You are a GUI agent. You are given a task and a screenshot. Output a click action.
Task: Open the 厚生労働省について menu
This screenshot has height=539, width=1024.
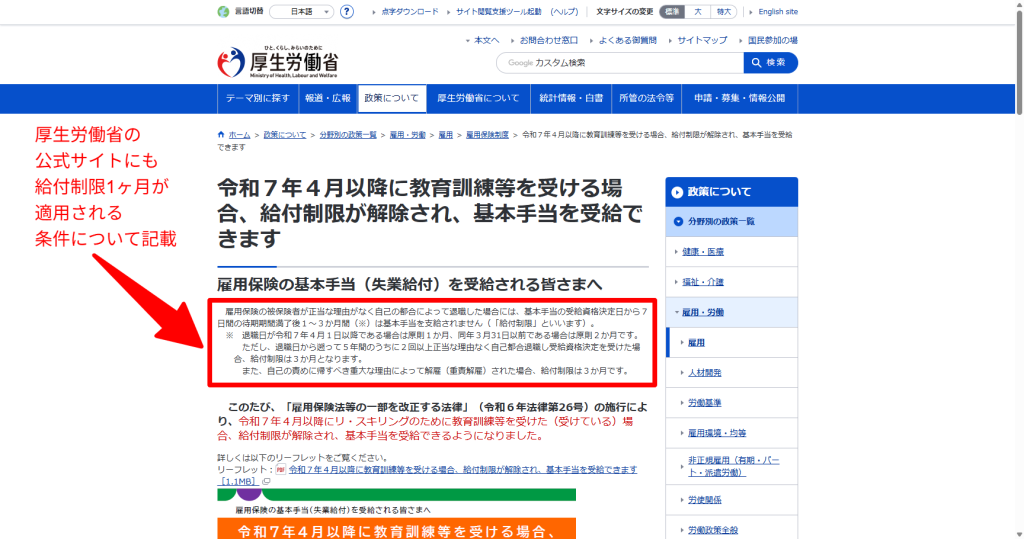pyautogui.click(x=478, y=98)
